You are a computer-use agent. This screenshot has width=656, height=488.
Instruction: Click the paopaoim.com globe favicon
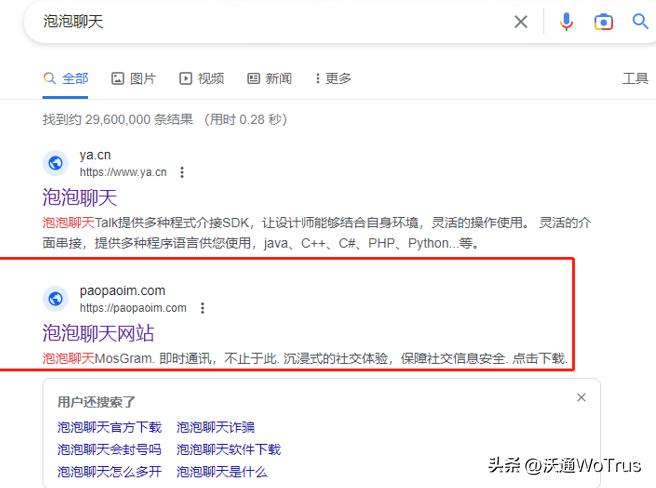click(56, 299)
